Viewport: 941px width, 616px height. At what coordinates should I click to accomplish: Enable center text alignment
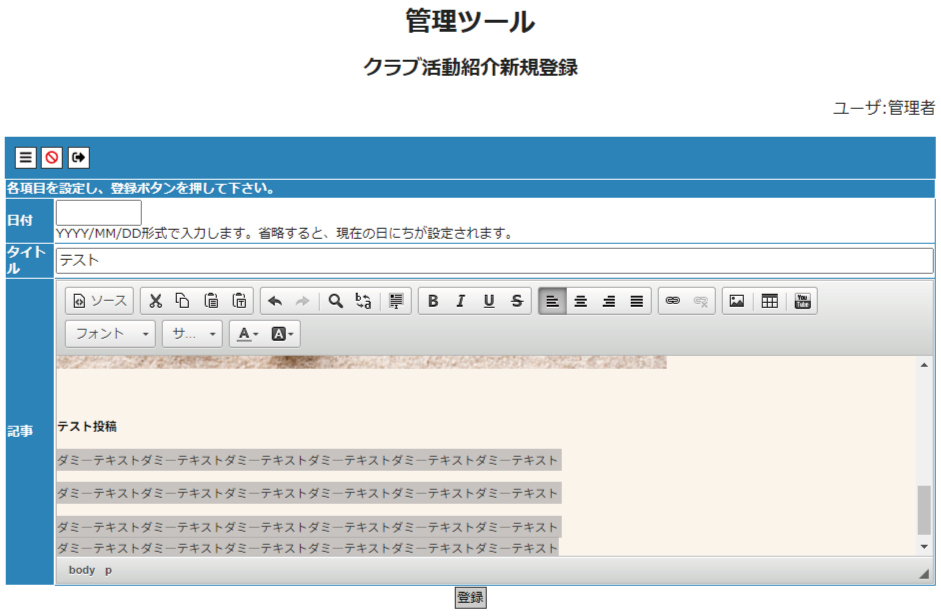[580, 301]
